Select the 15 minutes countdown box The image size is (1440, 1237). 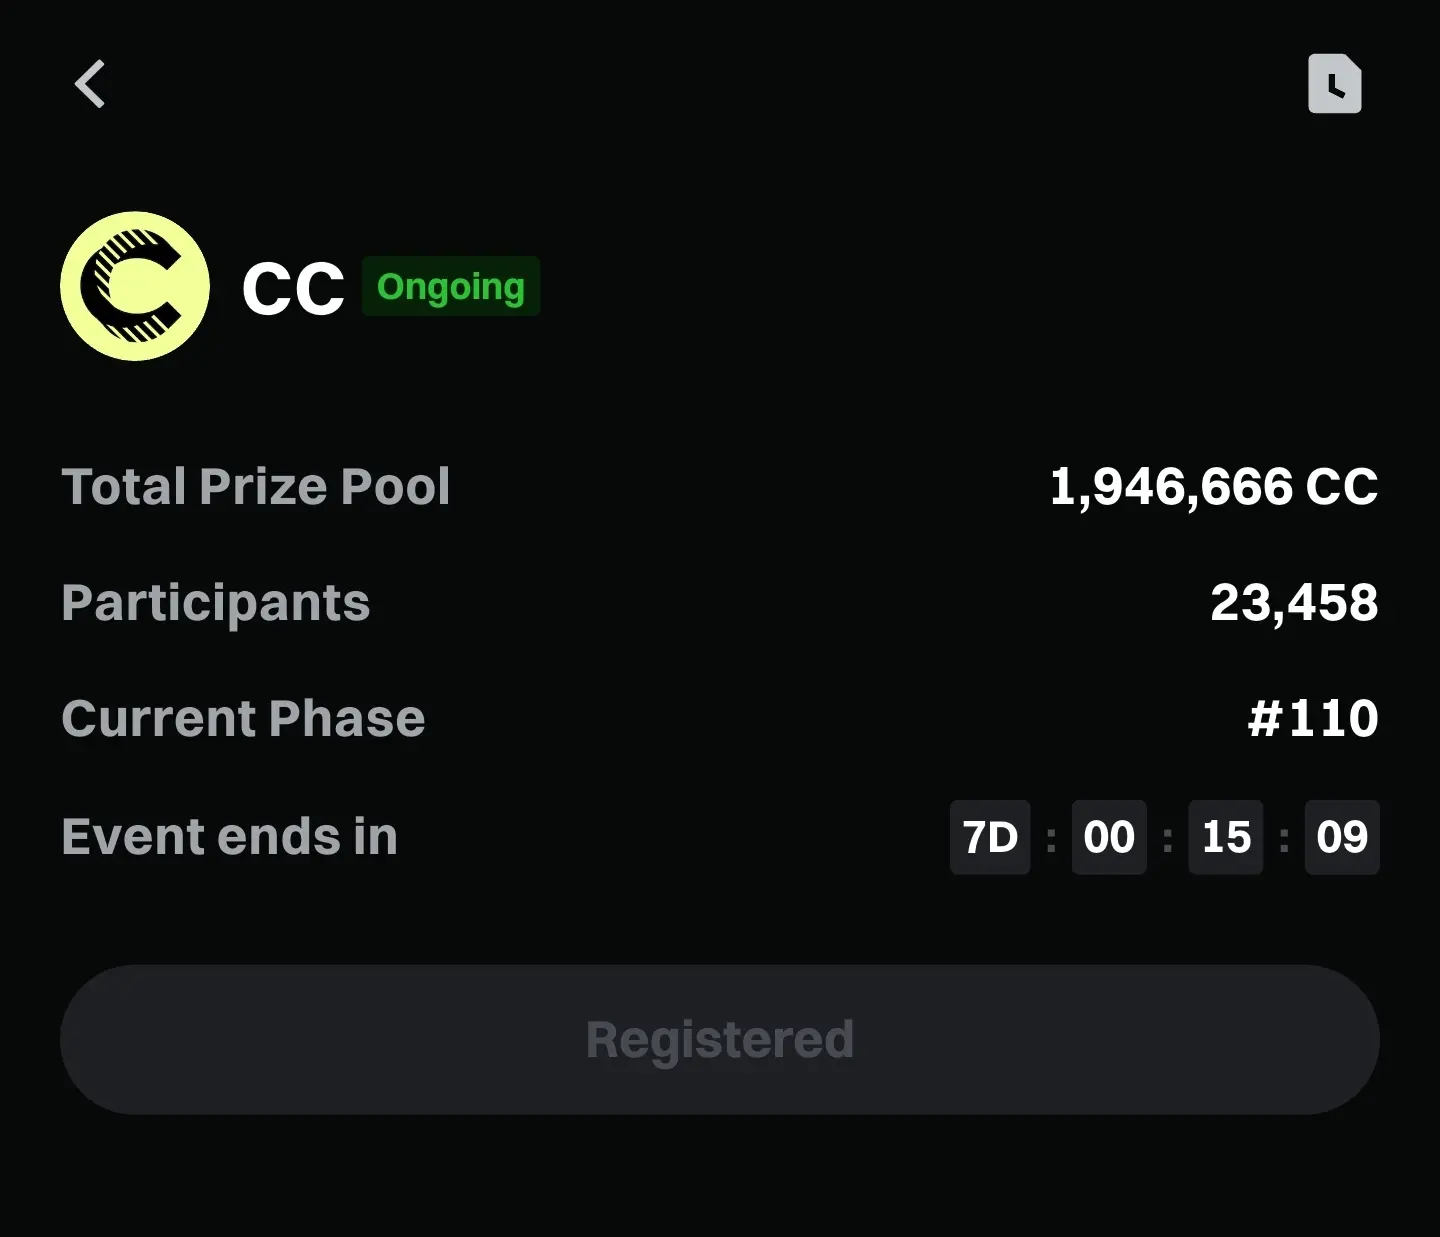click(1225, 837)
